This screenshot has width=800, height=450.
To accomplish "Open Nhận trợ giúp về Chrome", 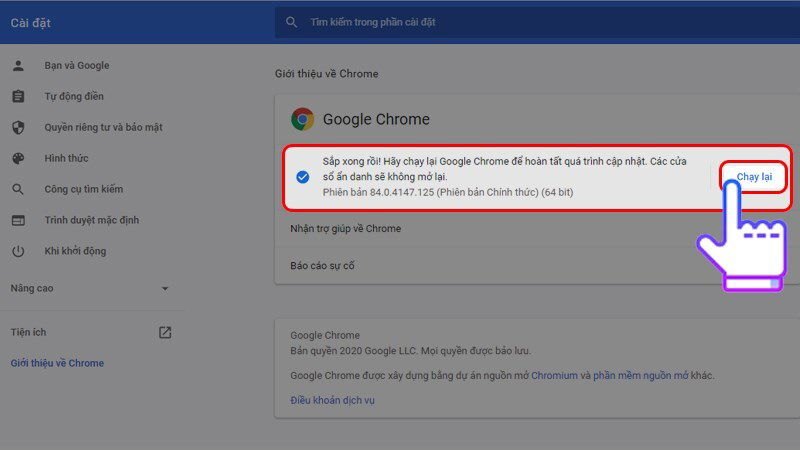I will point(345,229).
